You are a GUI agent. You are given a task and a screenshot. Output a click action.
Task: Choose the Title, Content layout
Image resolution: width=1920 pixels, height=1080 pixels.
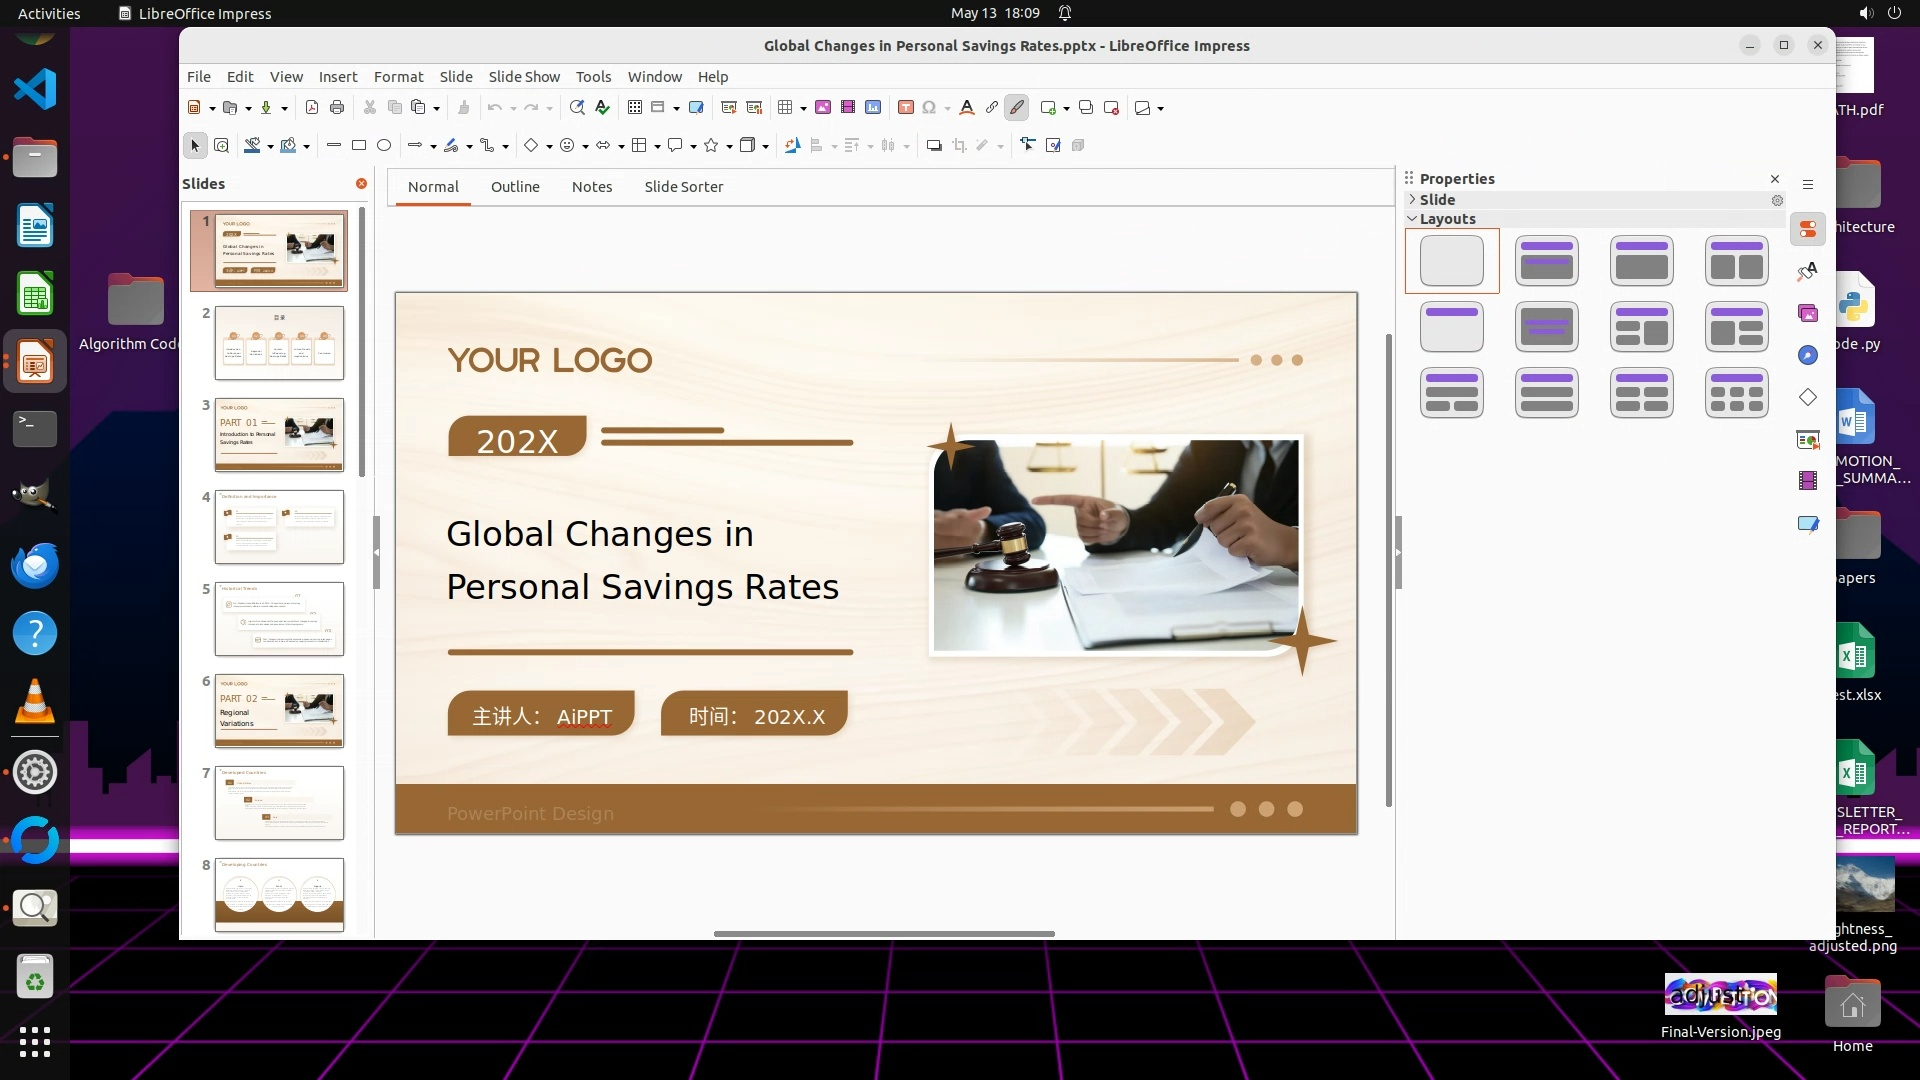(x=1641, y=261)
